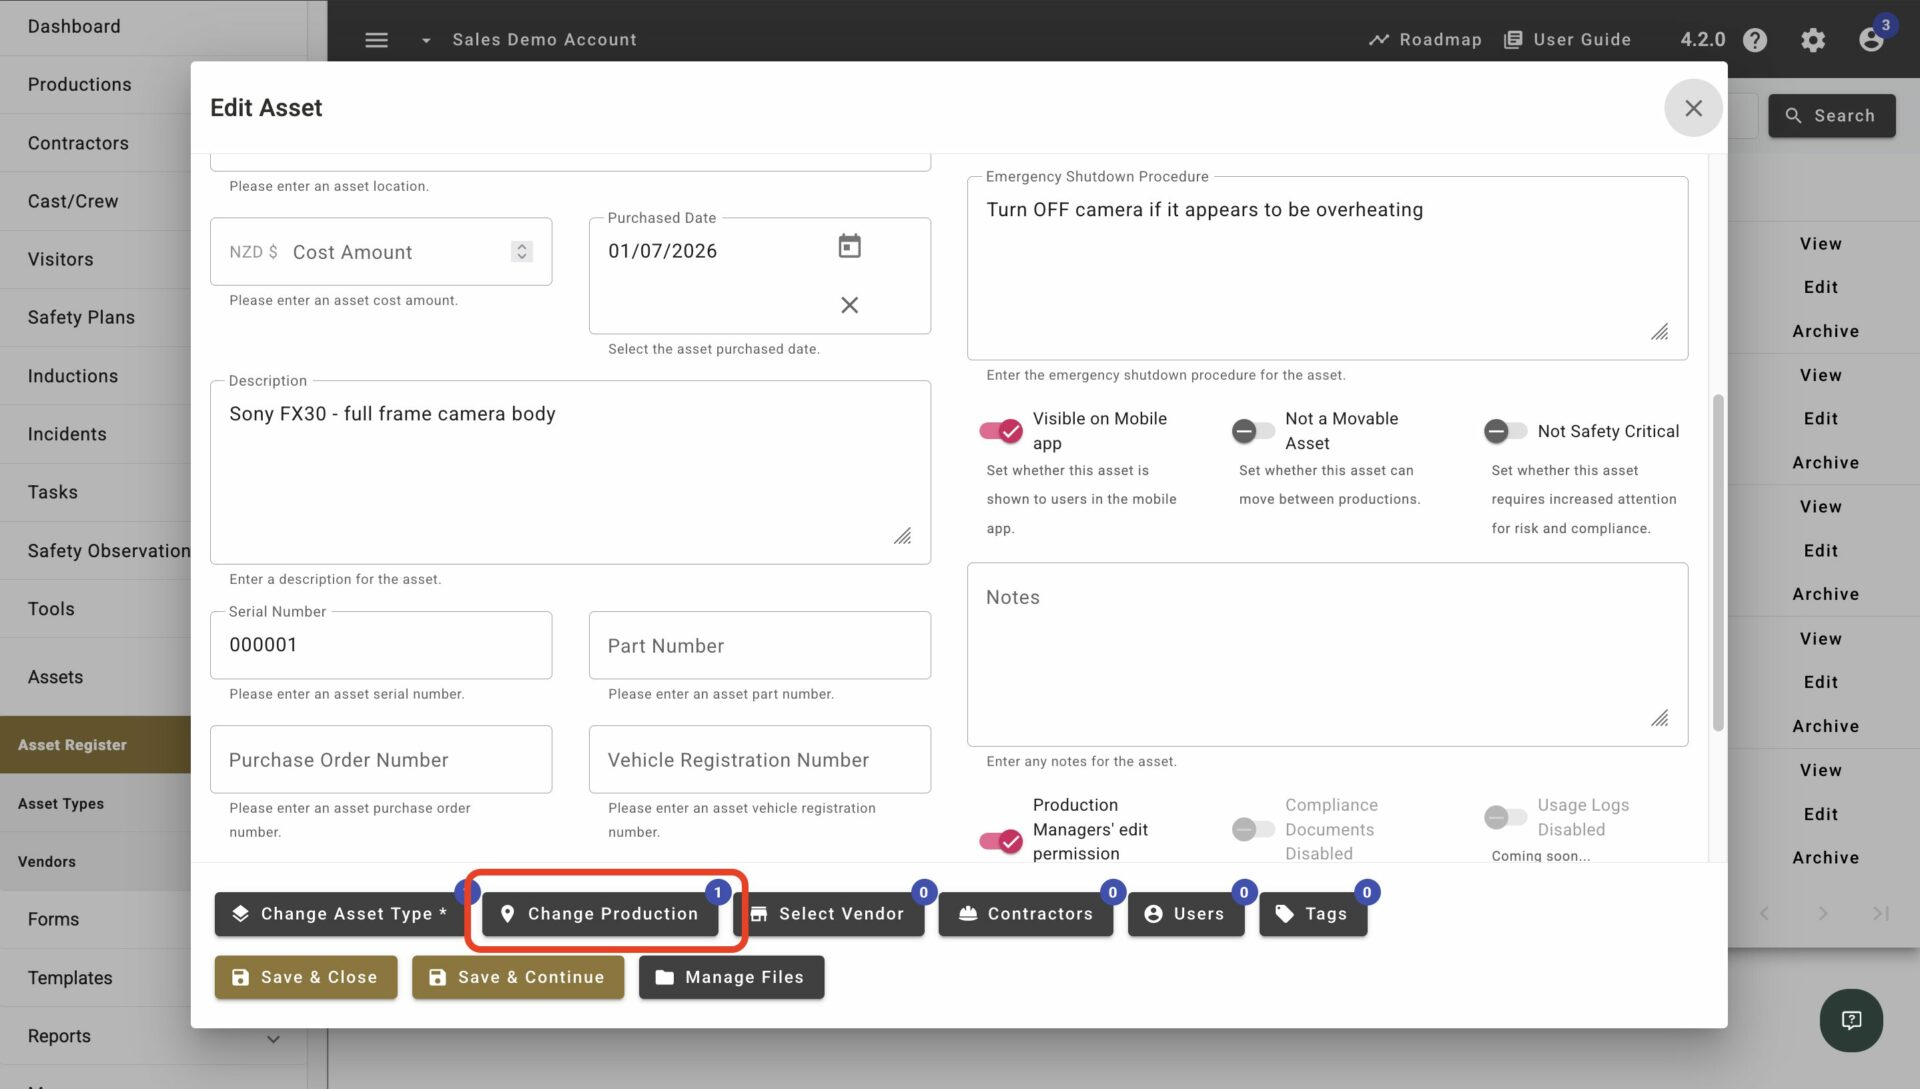
Task: Go to next page arrow in background table
Action: click(x=1822, y=913)
